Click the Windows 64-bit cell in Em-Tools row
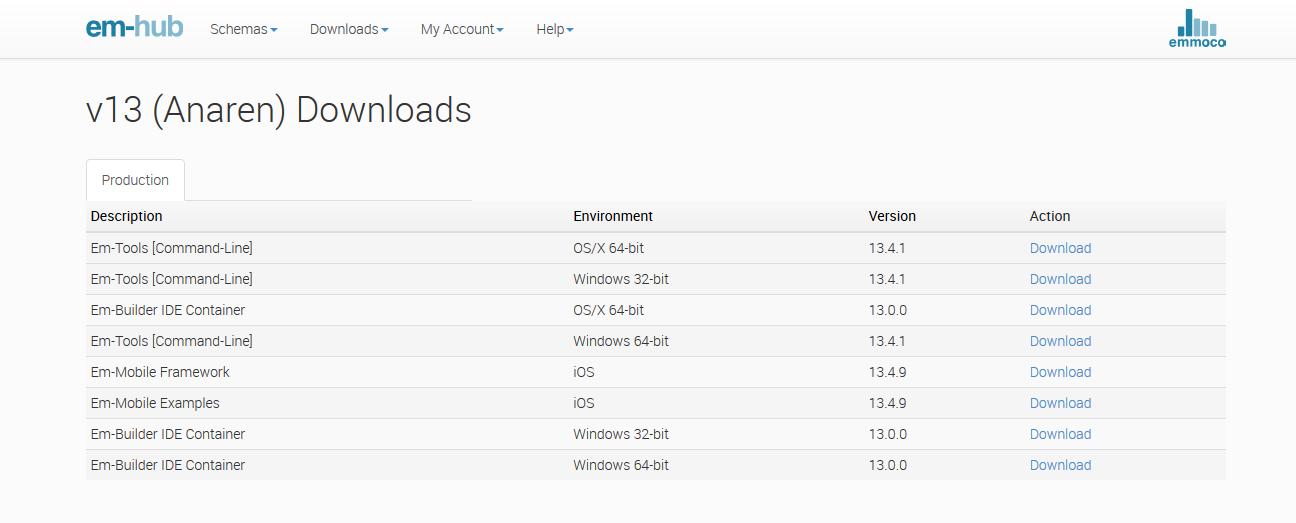The height and width of the screenshot is (523, 1296). 621,341
